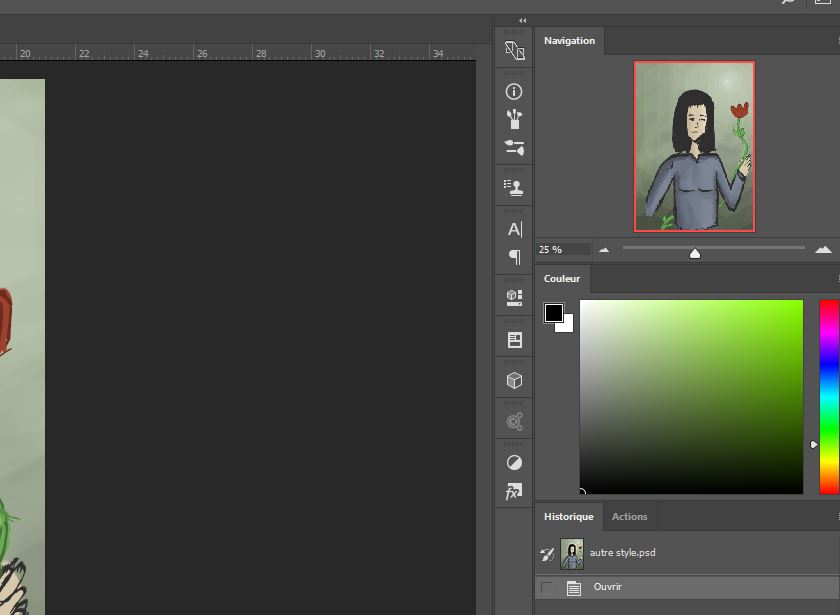The image size is (840, 615).
Task: Open the 3D cube panel icon
Action: 514,380
